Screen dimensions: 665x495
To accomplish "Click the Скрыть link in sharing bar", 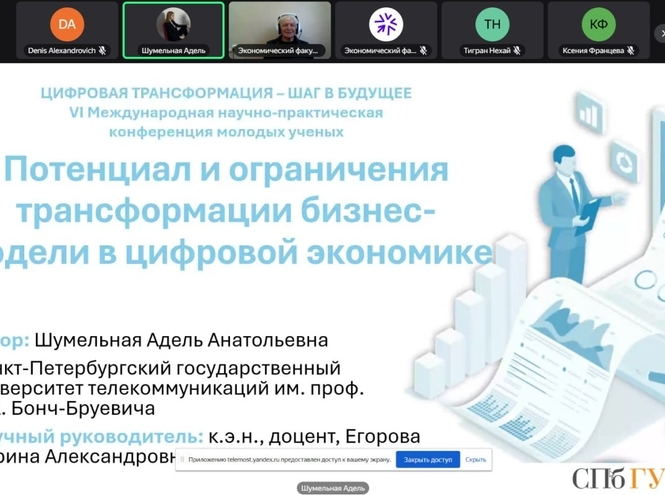I will tap(475, 459).
